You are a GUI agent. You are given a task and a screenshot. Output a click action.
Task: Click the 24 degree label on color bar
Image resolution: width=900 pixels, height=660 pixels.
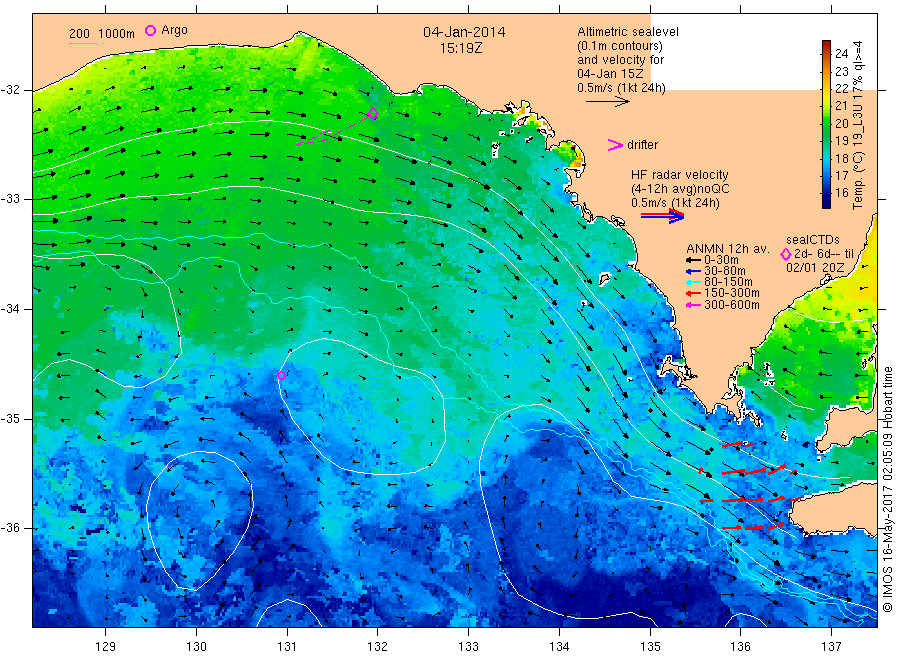coord(841,54)
